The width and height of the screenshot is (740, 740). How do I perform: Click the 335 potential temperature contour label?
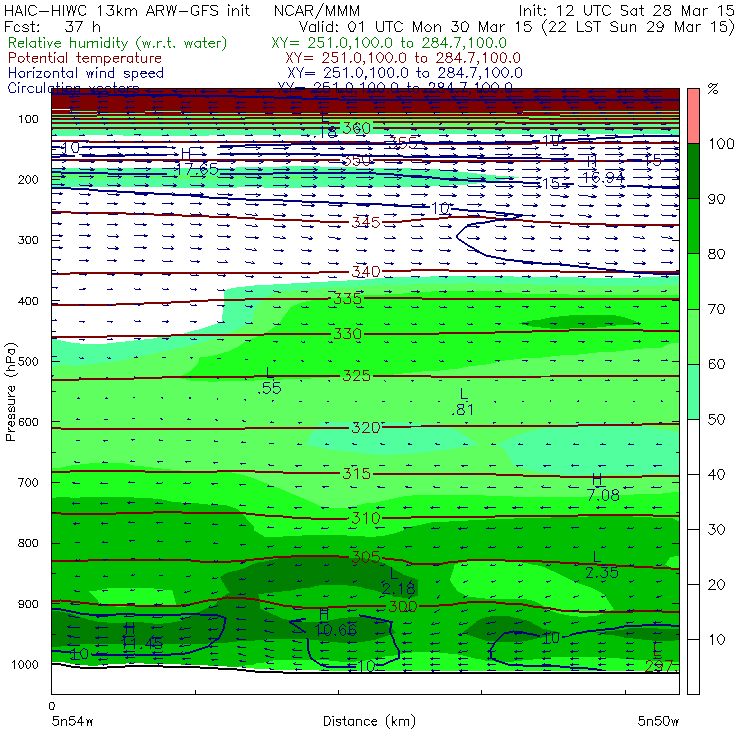(347, 299)
